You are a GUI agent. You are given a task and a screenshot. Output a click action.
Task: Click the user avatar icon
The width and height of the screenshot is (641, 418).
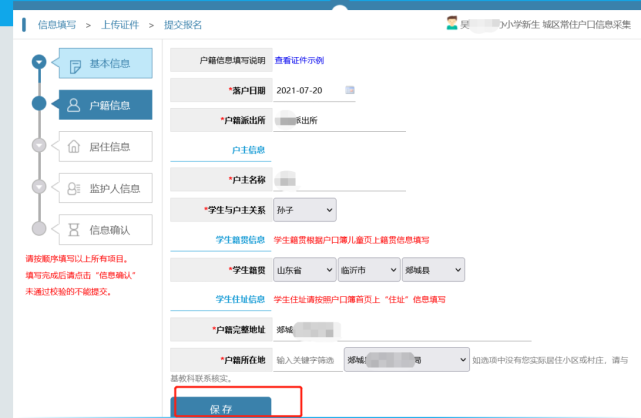[x=452, y=23]
